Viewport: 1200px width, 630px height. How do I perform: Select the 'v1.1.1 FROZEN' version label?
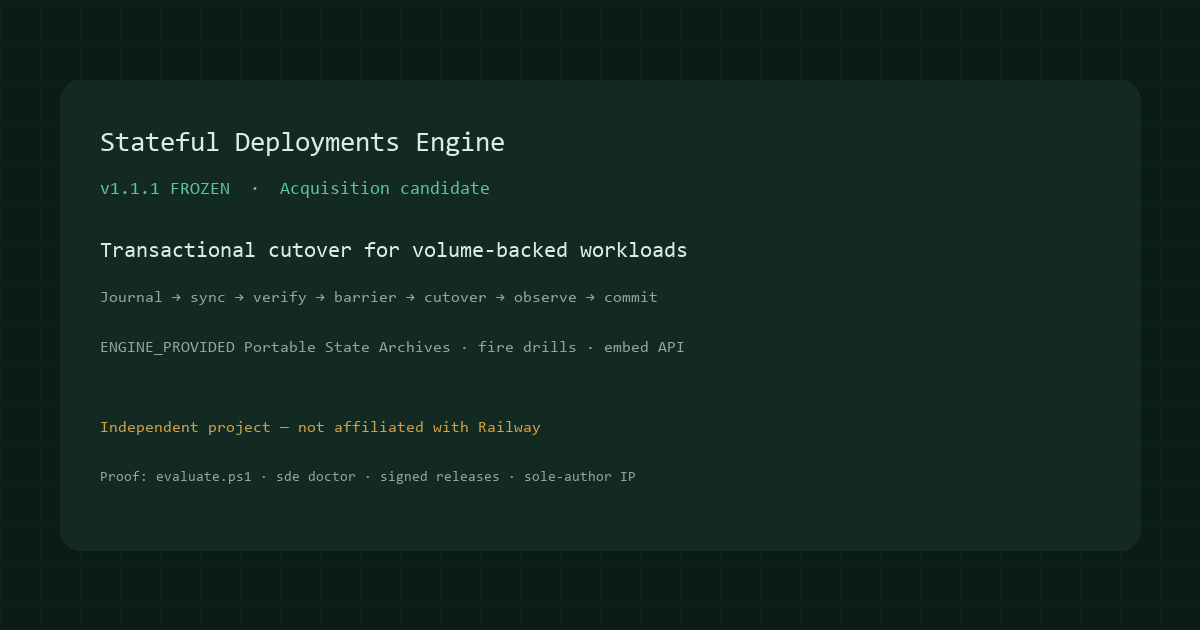(x=165, y=188)
